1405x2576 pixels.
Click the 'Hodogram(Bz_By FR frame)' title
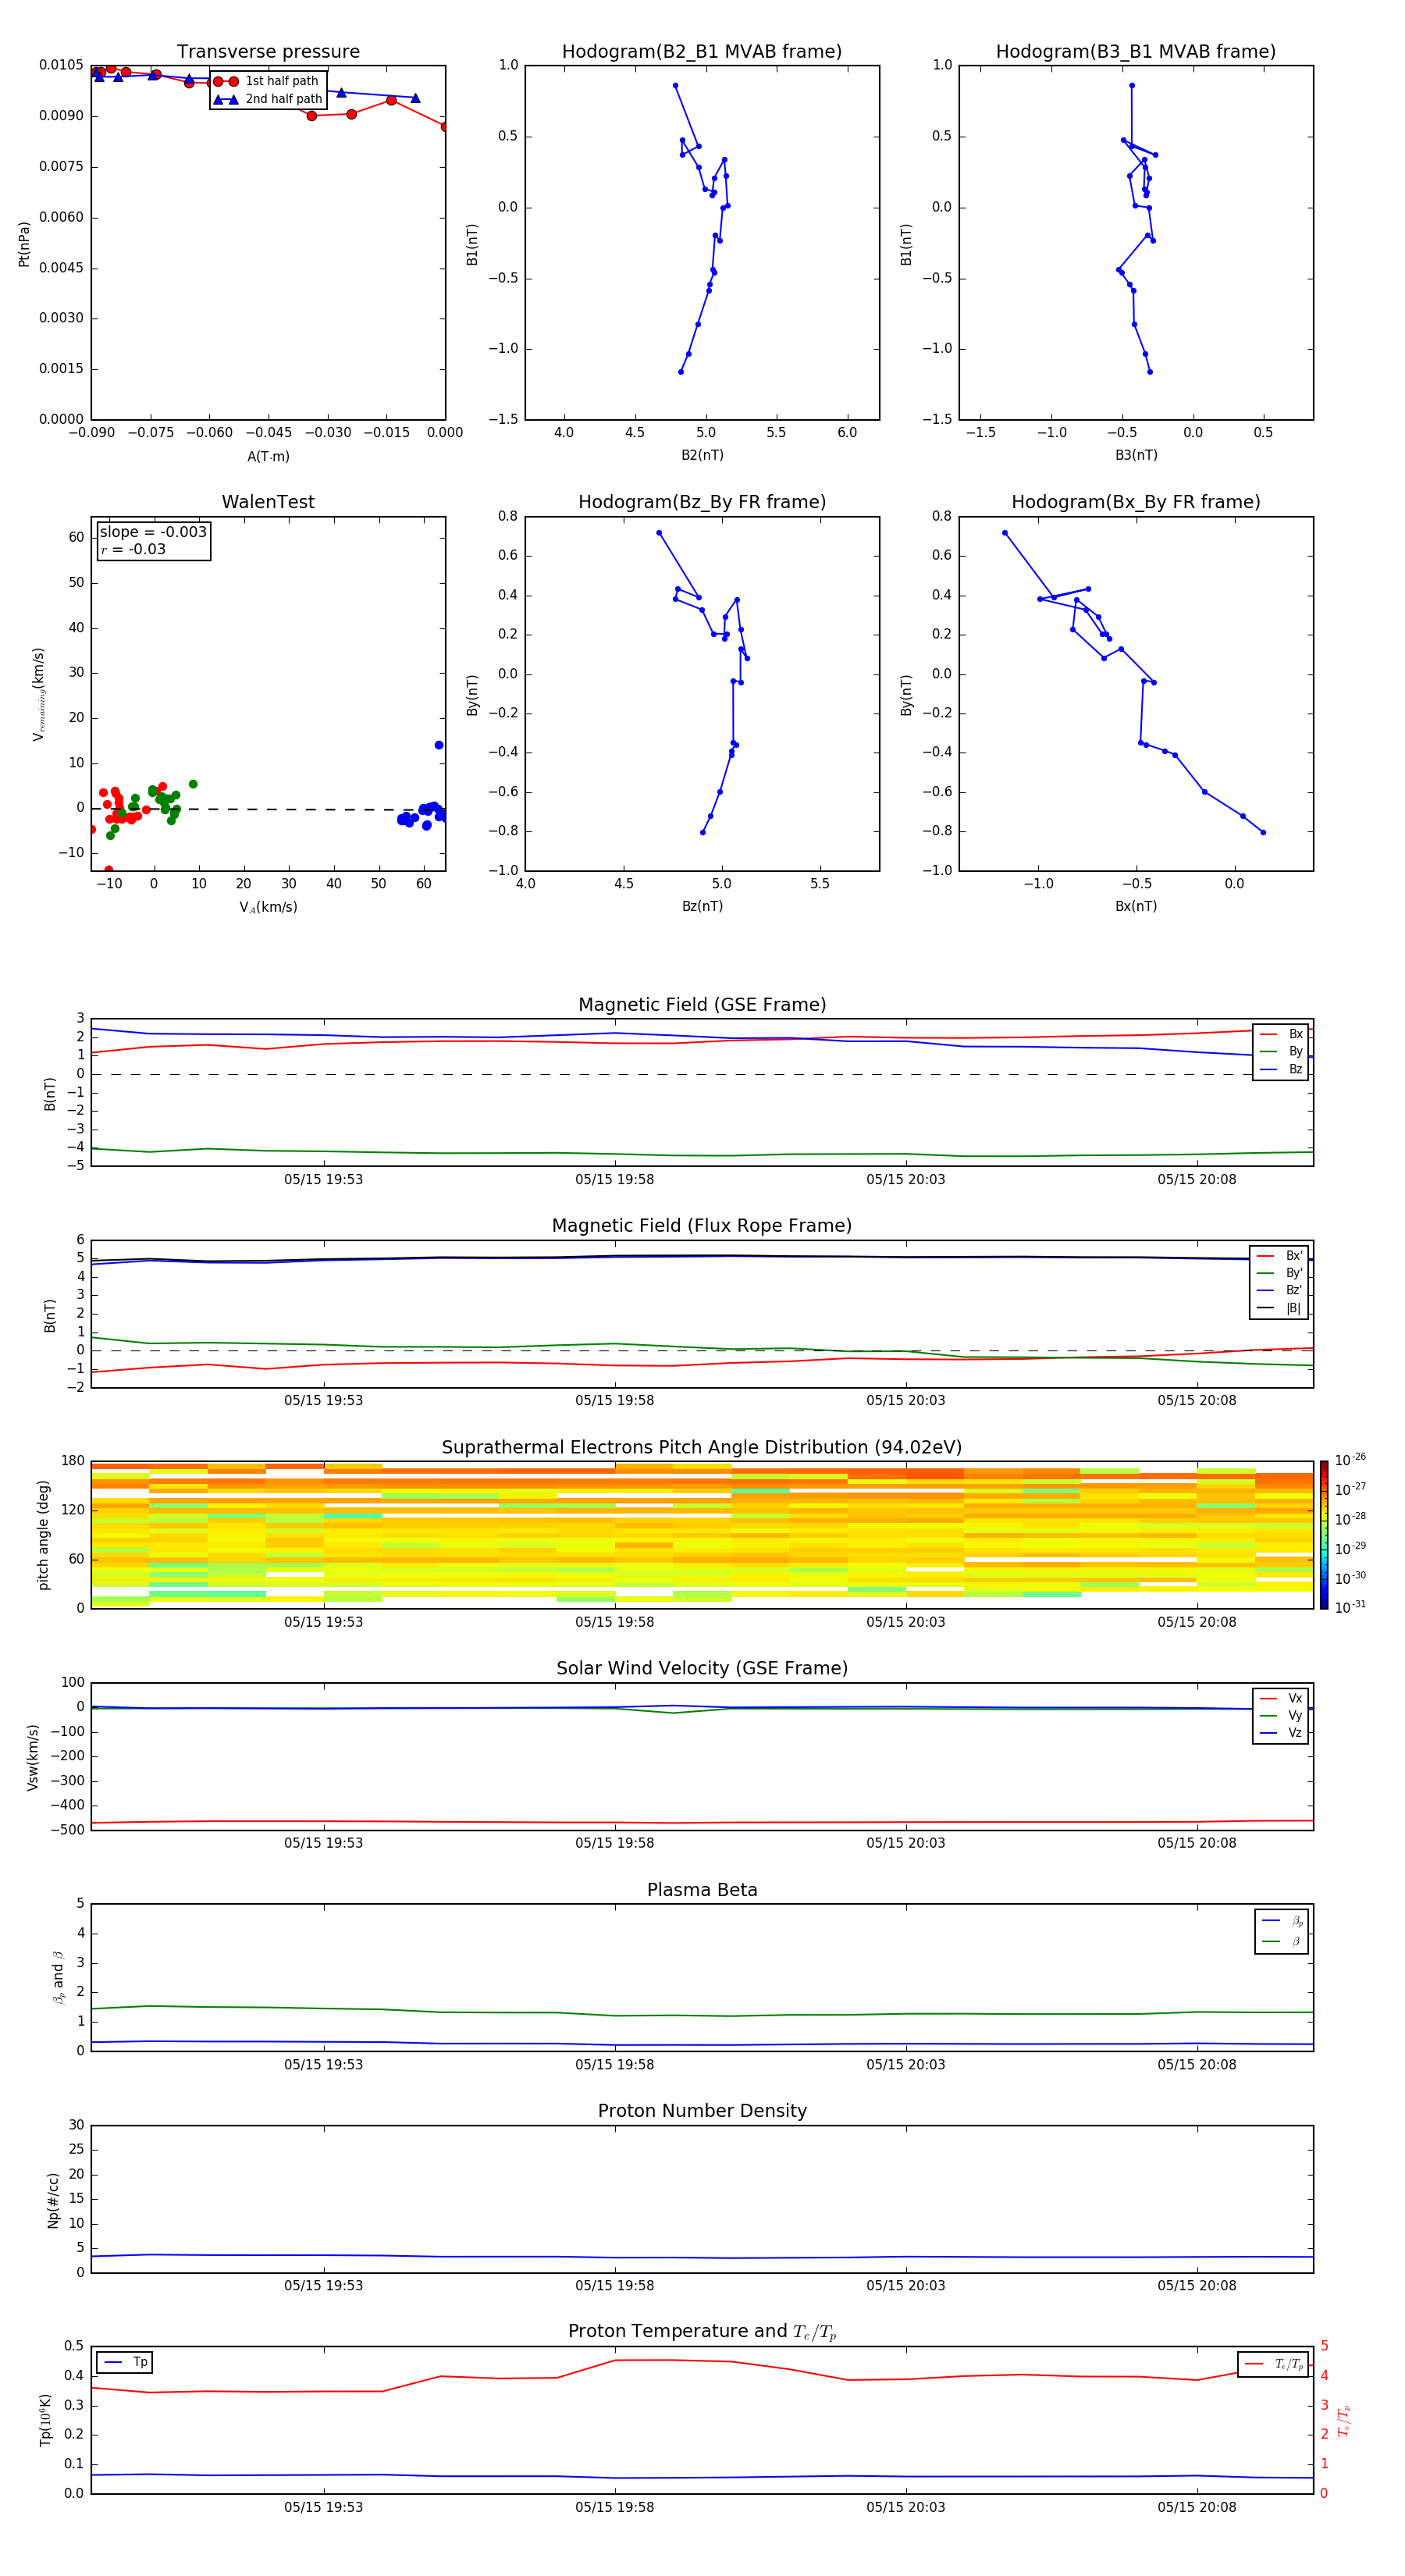pos(702,502)
